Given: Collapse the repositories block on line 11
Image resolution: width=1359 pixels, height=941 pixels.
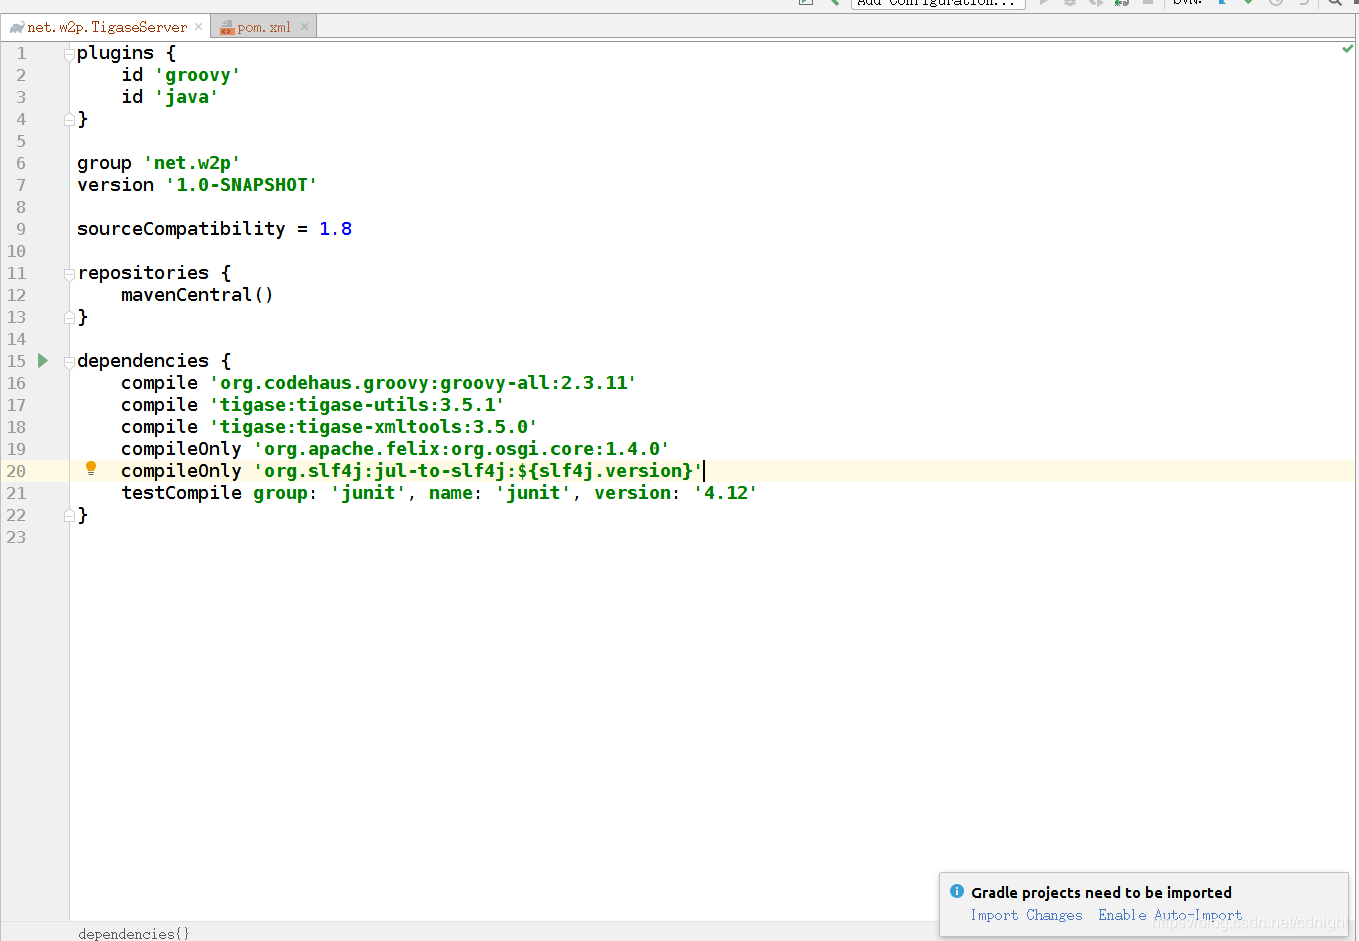Looking at the screenshot, I should point(69,274).
